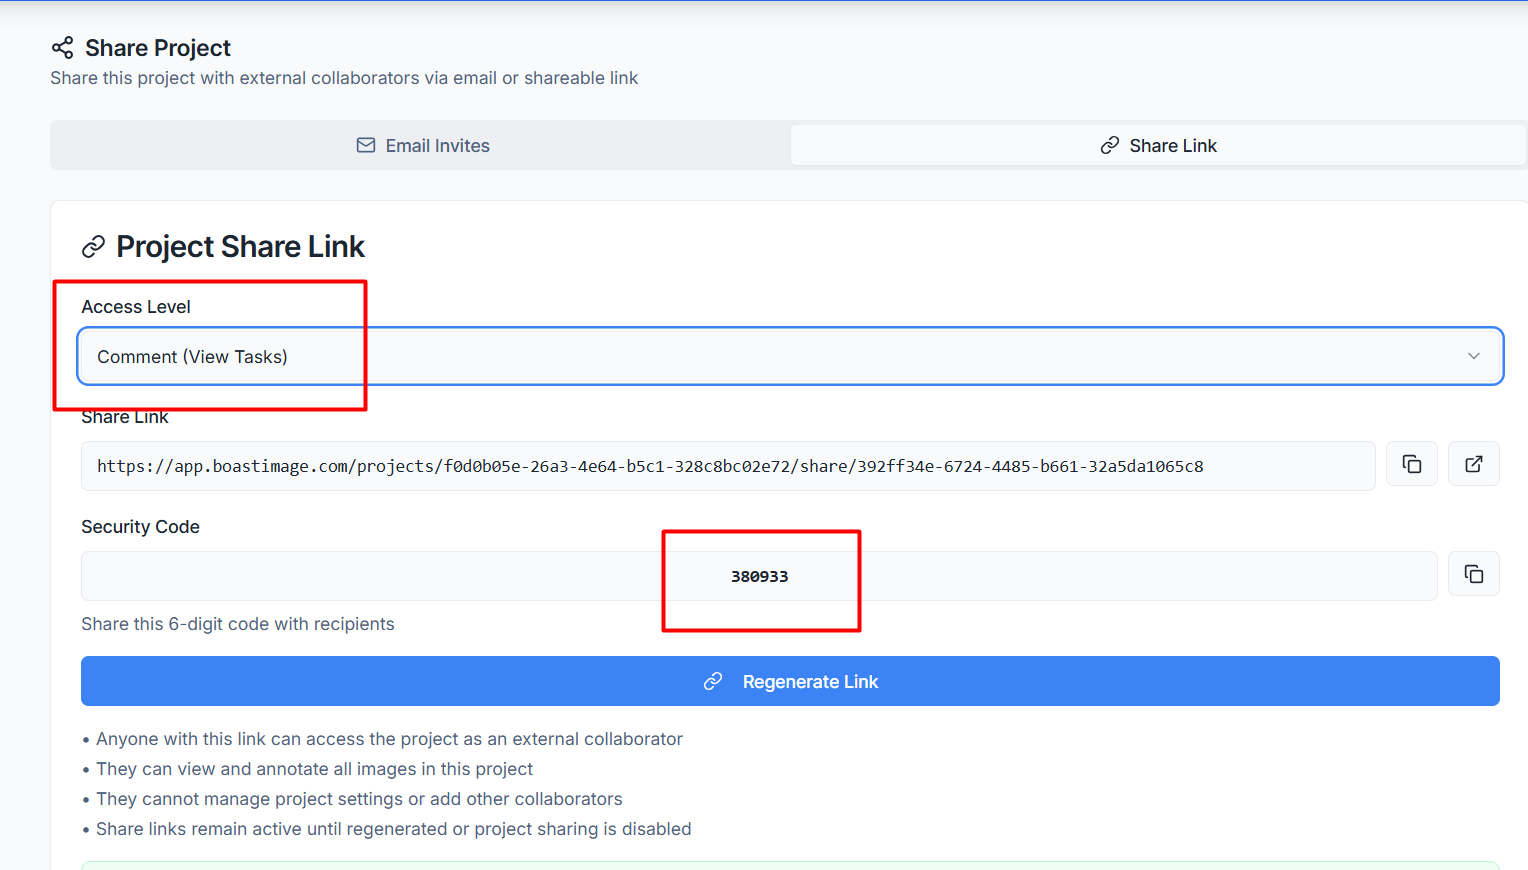
Task: Click link icon inside Regenerate Link button
Action: click(x=713, y=682)
